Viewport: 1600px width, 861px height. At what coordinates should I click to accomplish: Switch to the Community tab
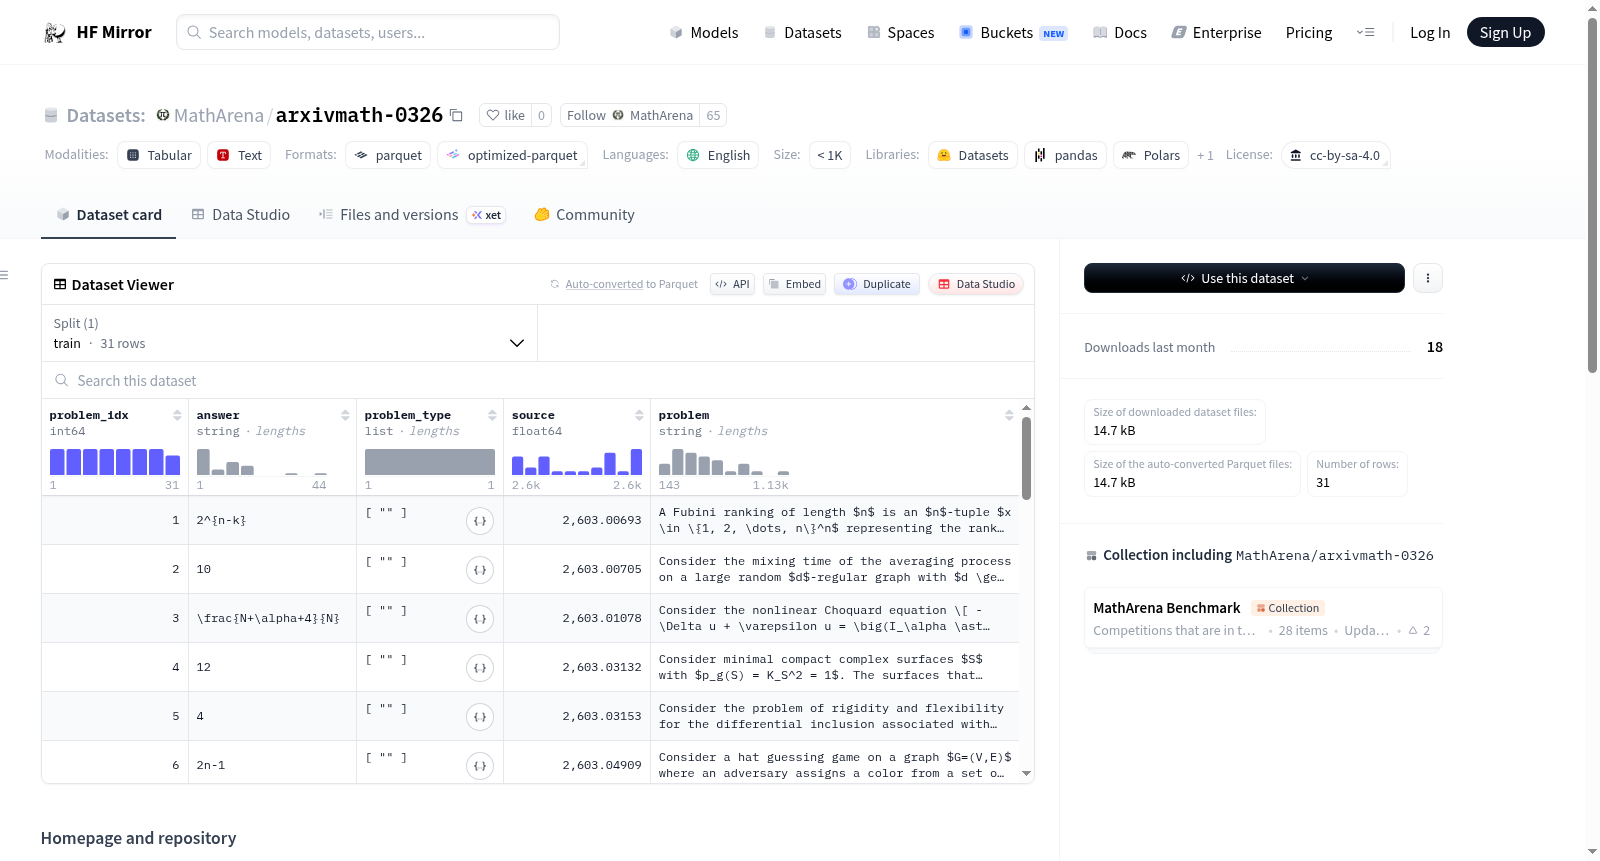click(584, 214)
